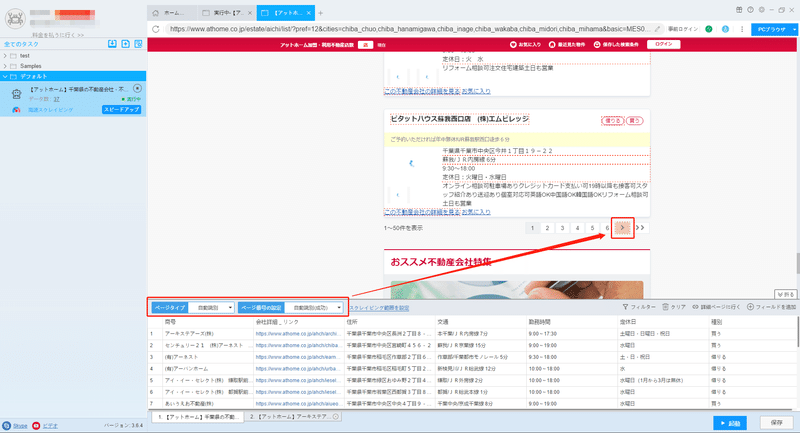Switch to the ホーム tab
This screenshot has width=800, height=433.
click(x=172, y=13)
